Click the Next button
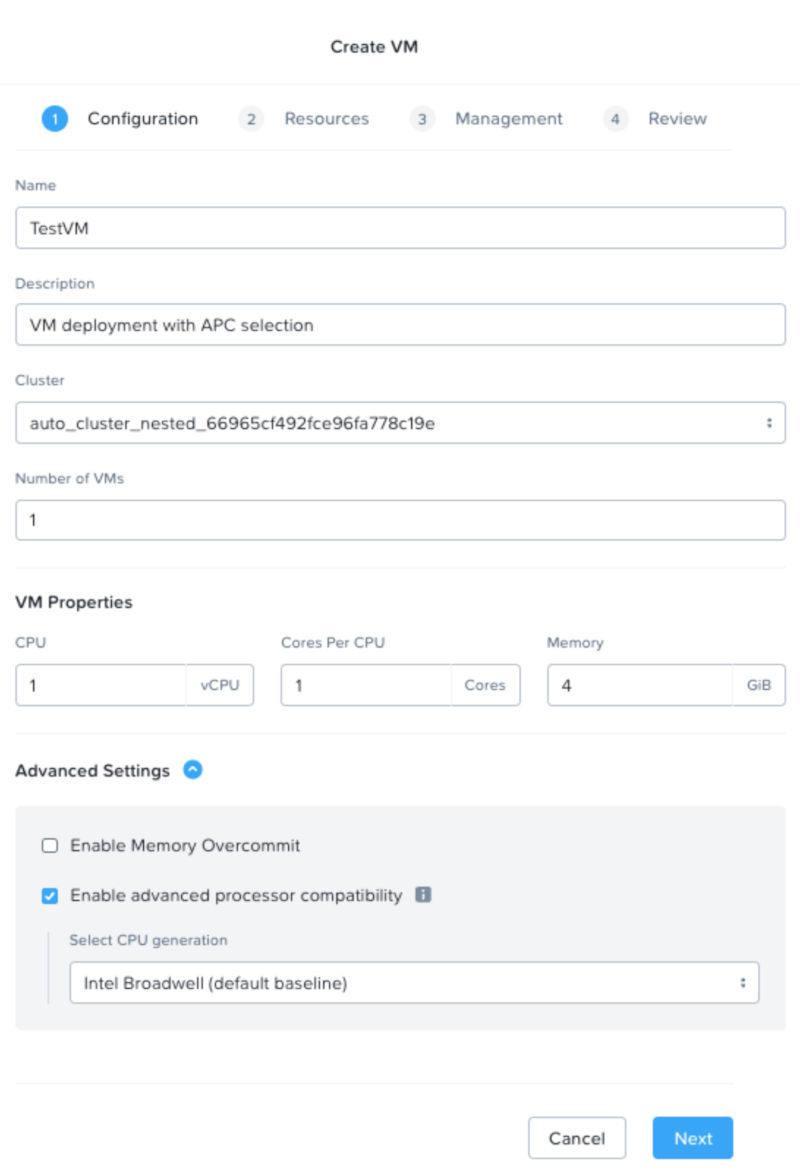Viewport: 800px width, 1171px height. coord(693,1137)
